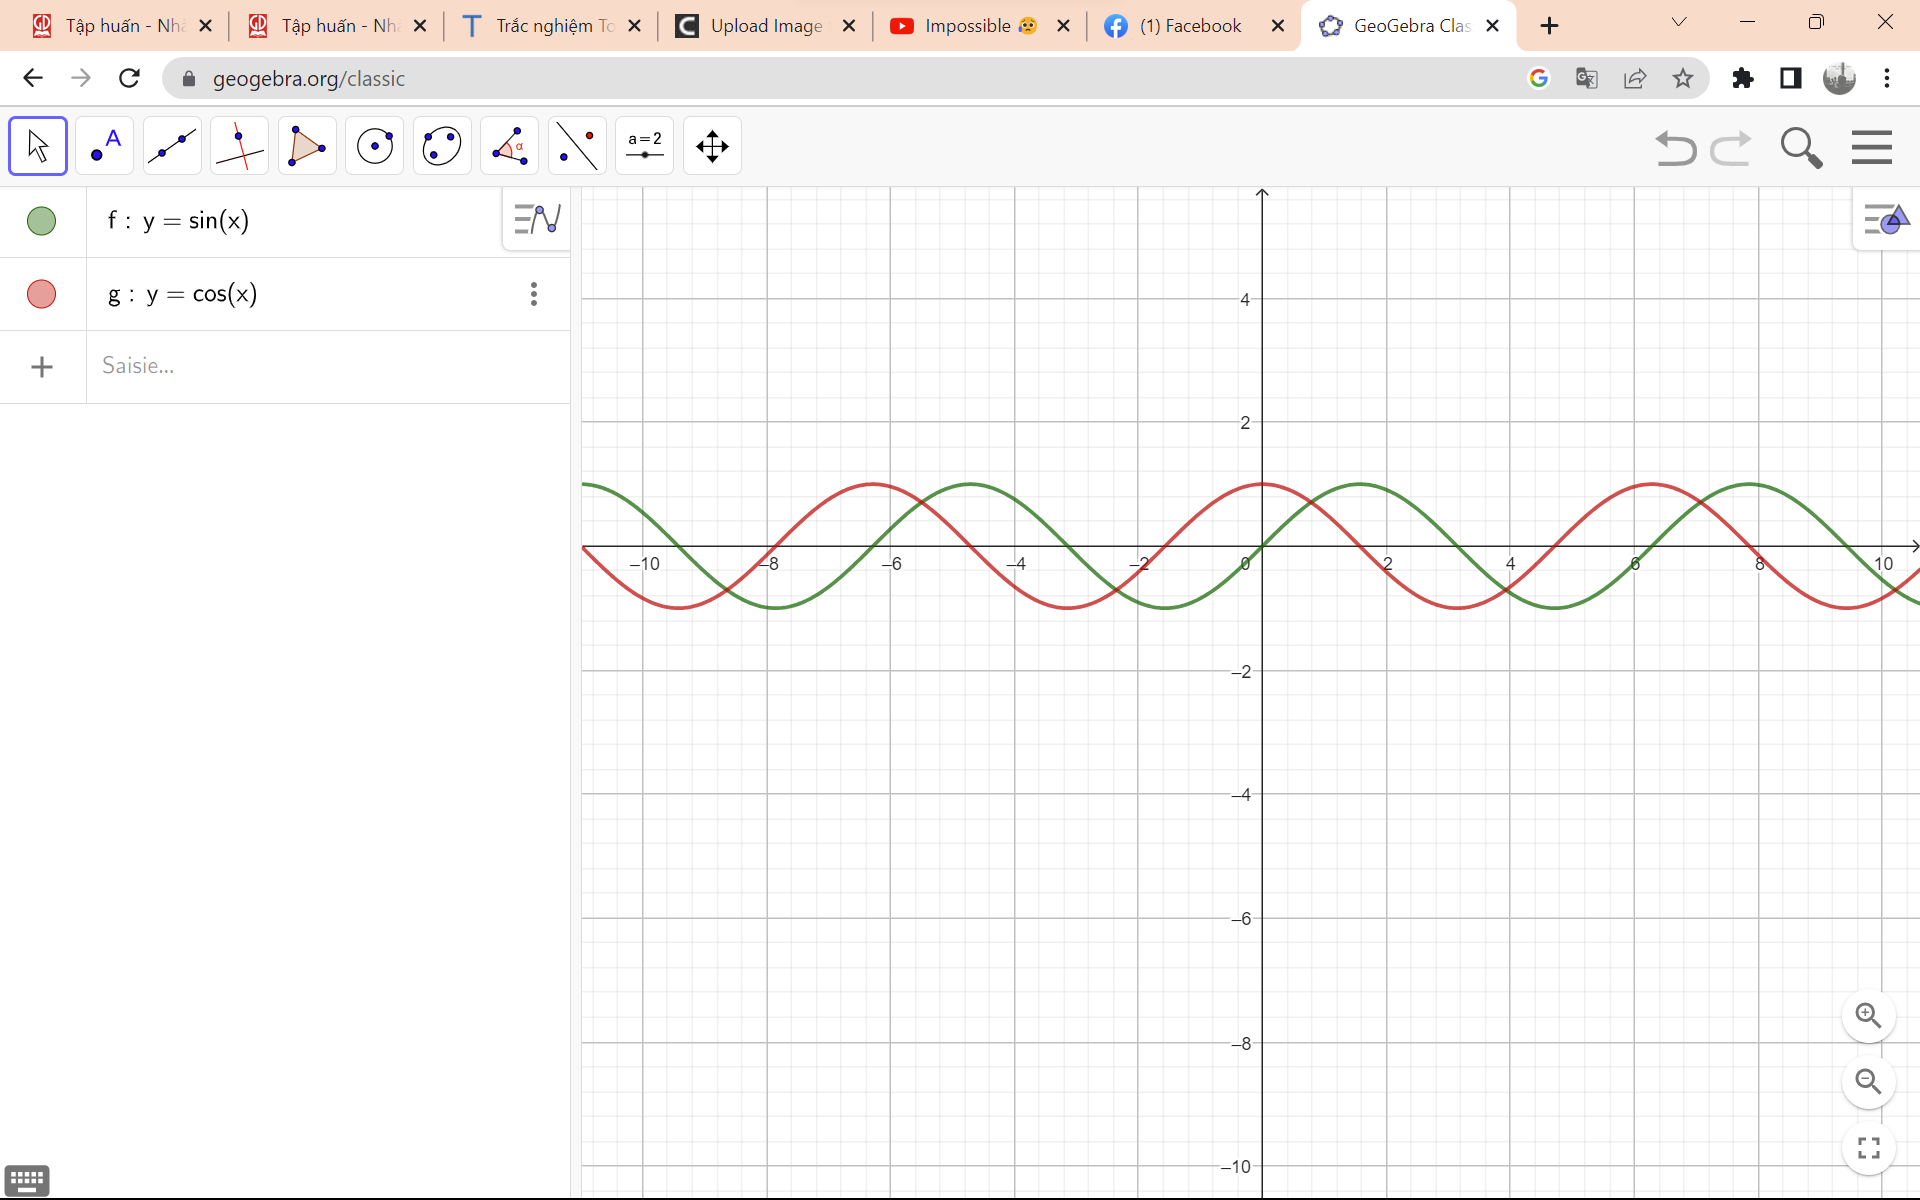Viewport: 1920px width, 1200px height.
Task: Select the Slider/variable tool
Action: tap(644, 144)
